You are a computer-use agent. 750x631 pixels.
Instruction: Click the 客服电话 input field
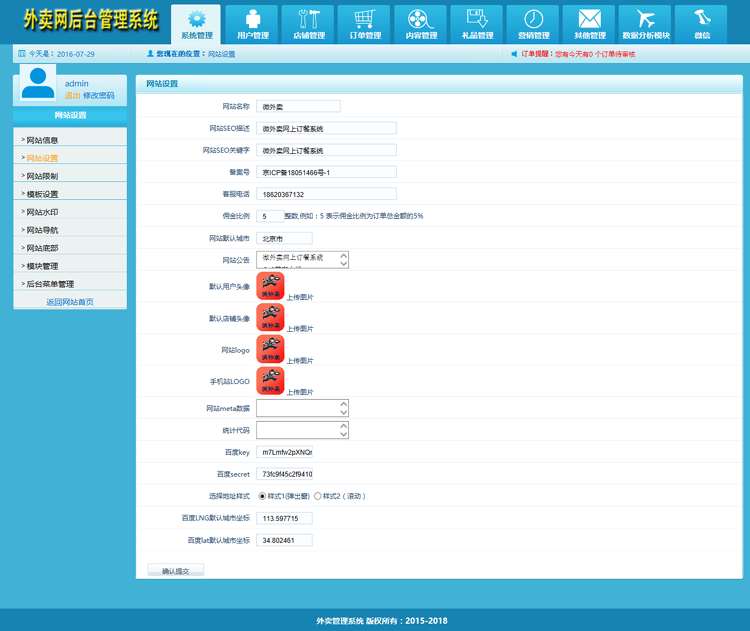pyautogui.click(x=326, y=194)
